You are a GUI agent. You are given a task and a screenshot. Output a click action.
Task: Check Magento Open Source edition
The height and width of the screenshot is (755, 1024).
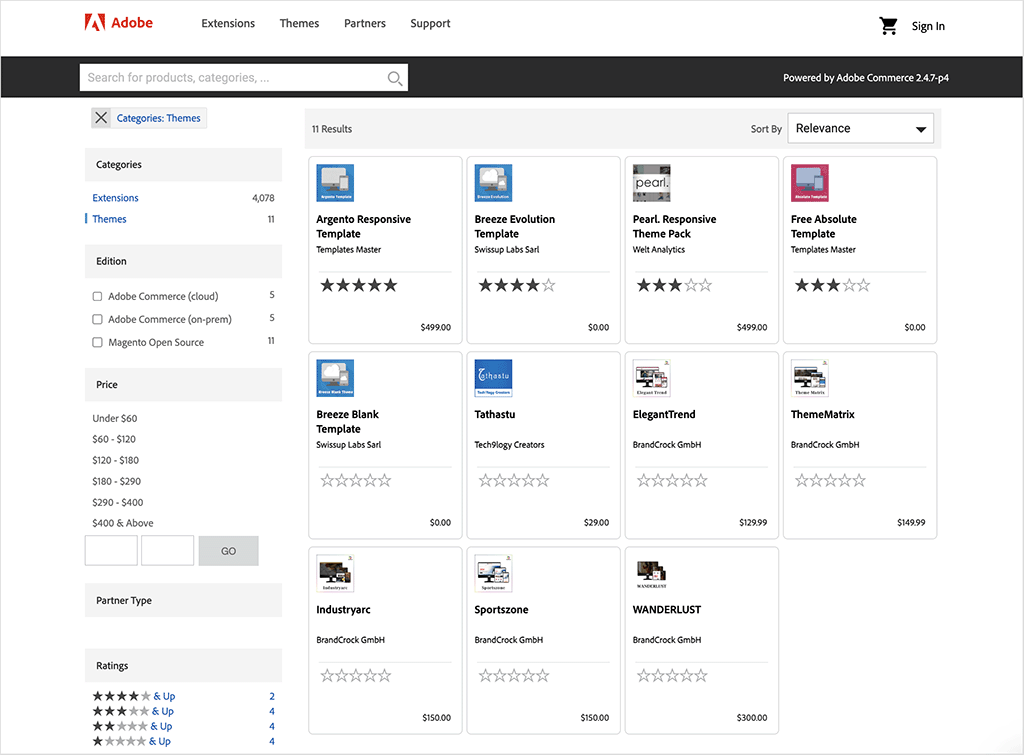[x=97, y=342]
